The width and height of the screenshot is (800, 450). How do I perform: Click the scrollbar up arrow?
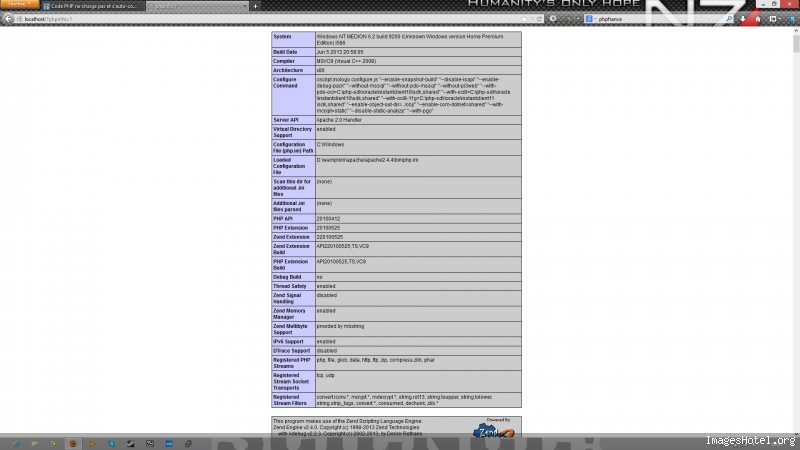(x=796, y=31)
